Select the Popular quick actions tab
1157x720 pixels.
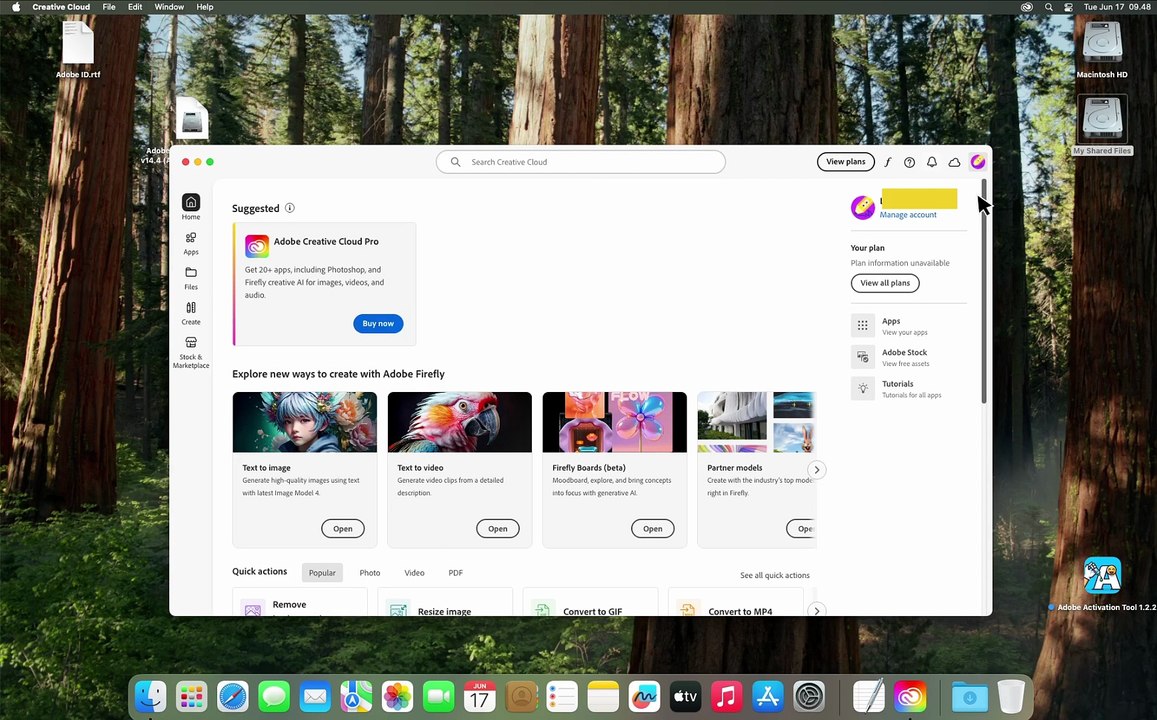[x=322, y=572]
